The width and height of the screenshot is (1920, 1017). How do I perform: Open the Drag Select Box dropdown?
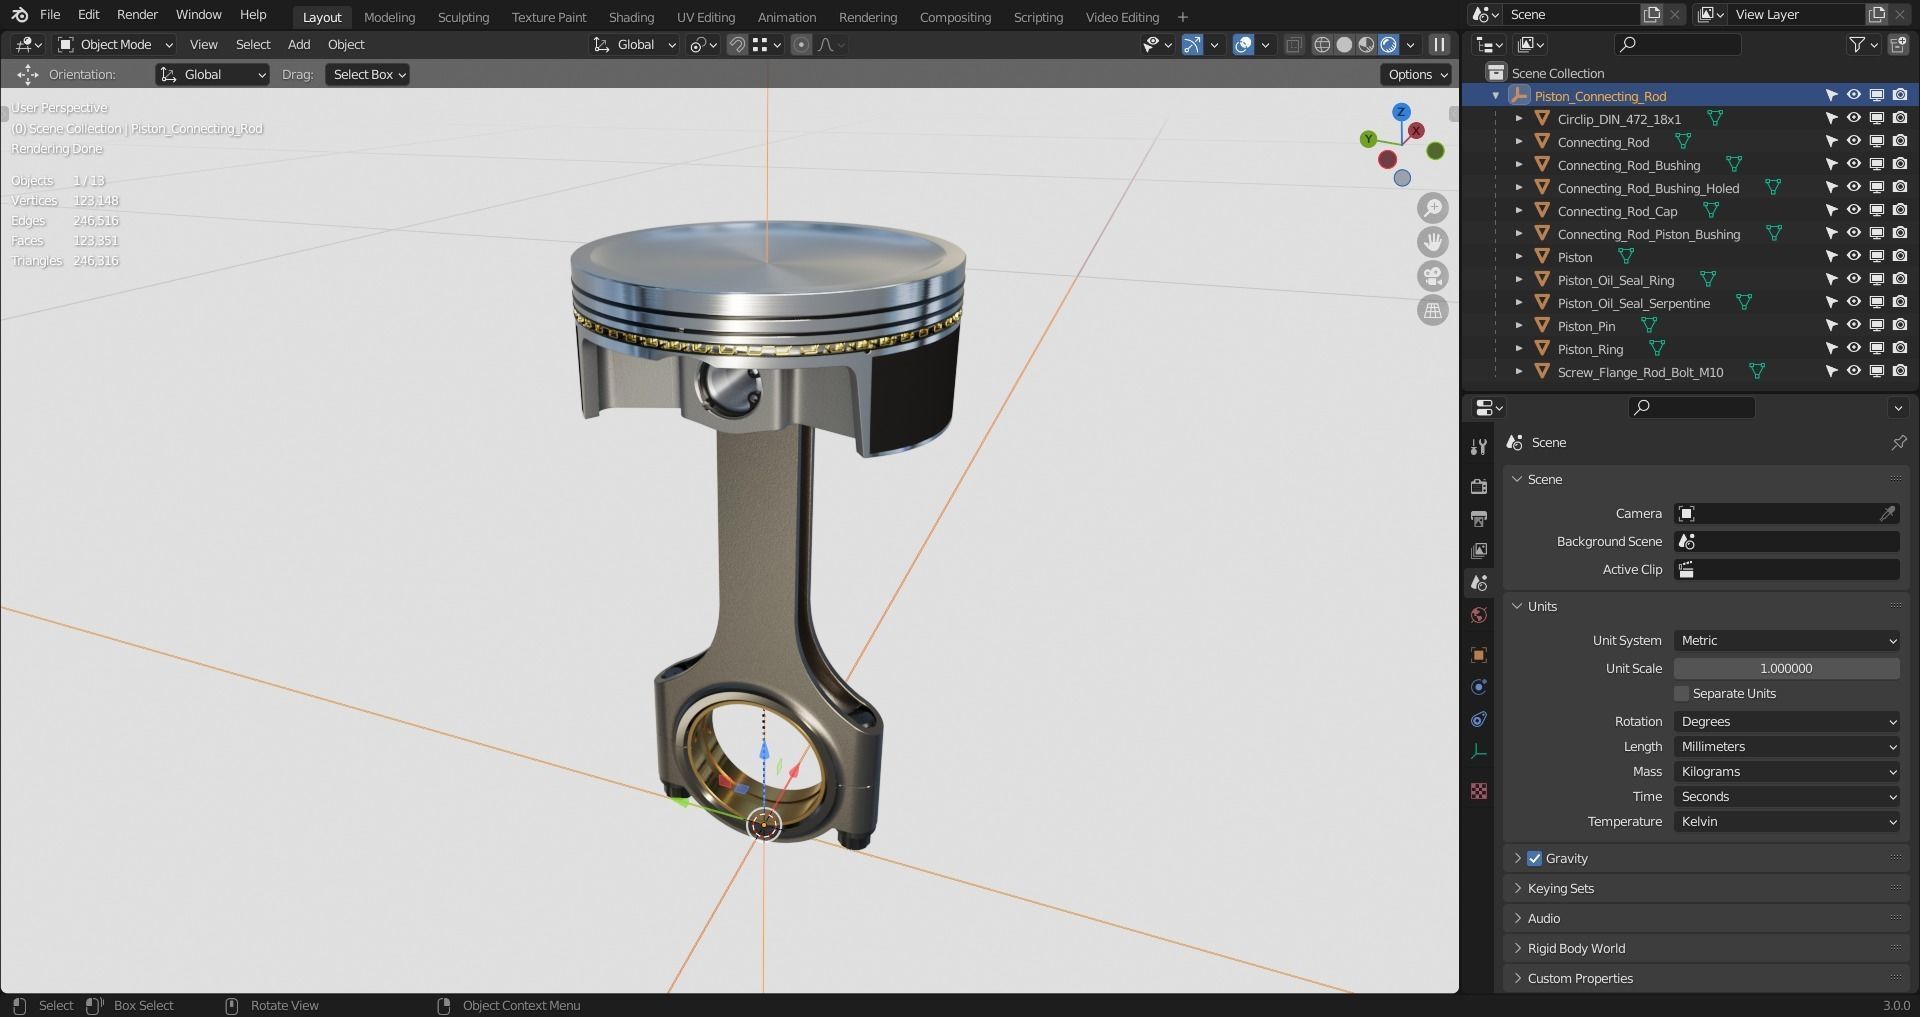pos(367,74)
